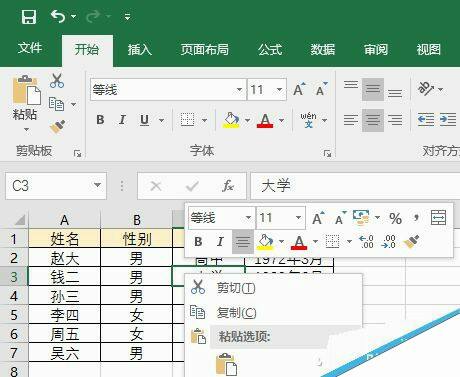Click the Name Box showing C3
460x377 pixels.
(56, 186)
